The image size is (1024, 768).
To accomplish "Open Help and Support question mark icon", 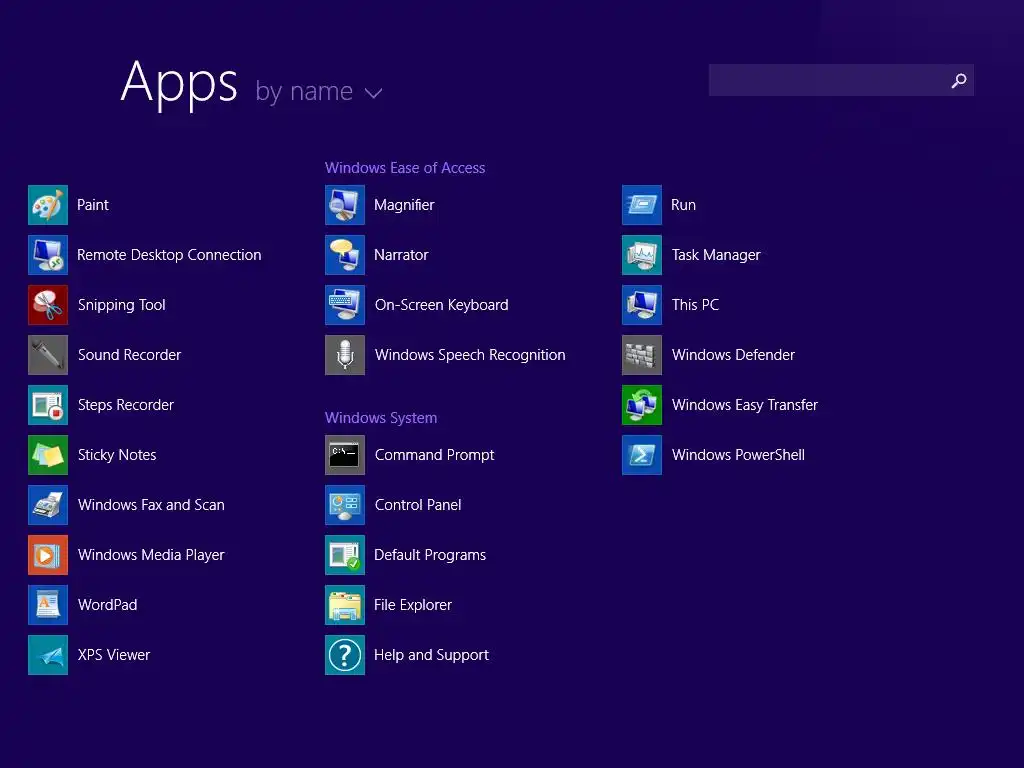I will 345,655.
